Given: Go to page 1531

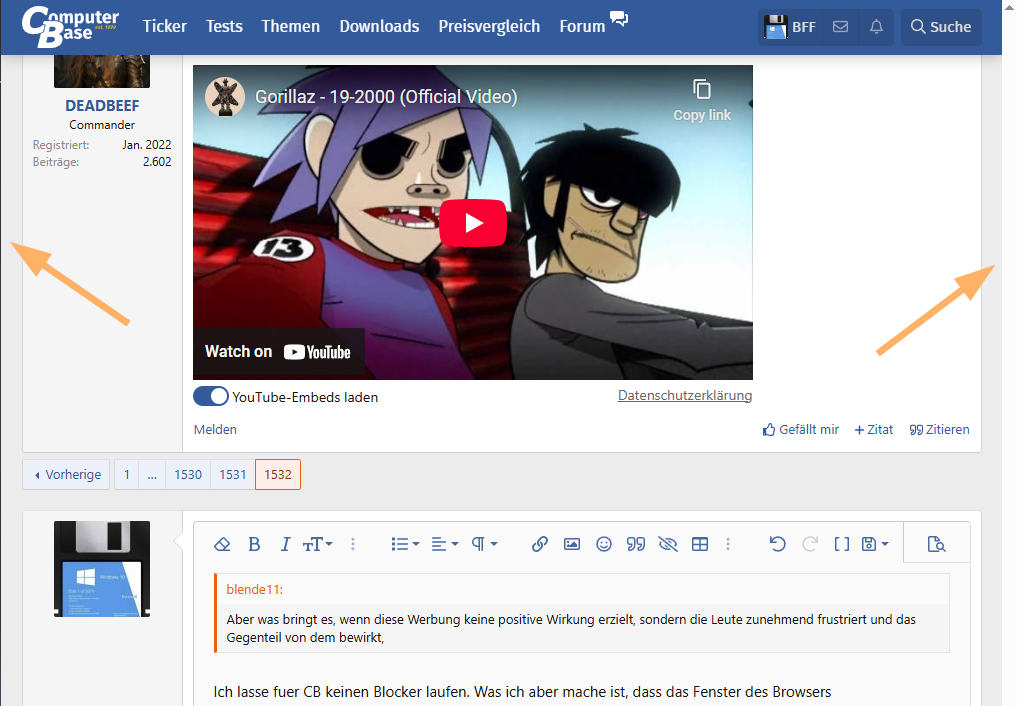Looking at the screenshot, I should pos(233,475).
